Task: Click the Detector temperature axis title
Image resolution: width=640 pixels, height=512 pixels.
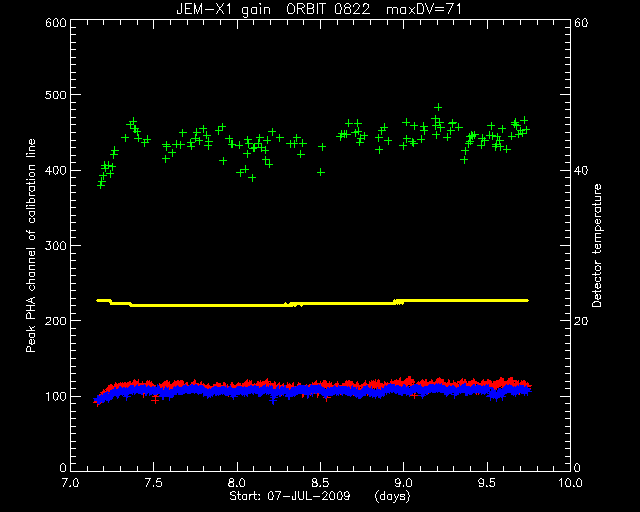Action: (x=597, y=245)
